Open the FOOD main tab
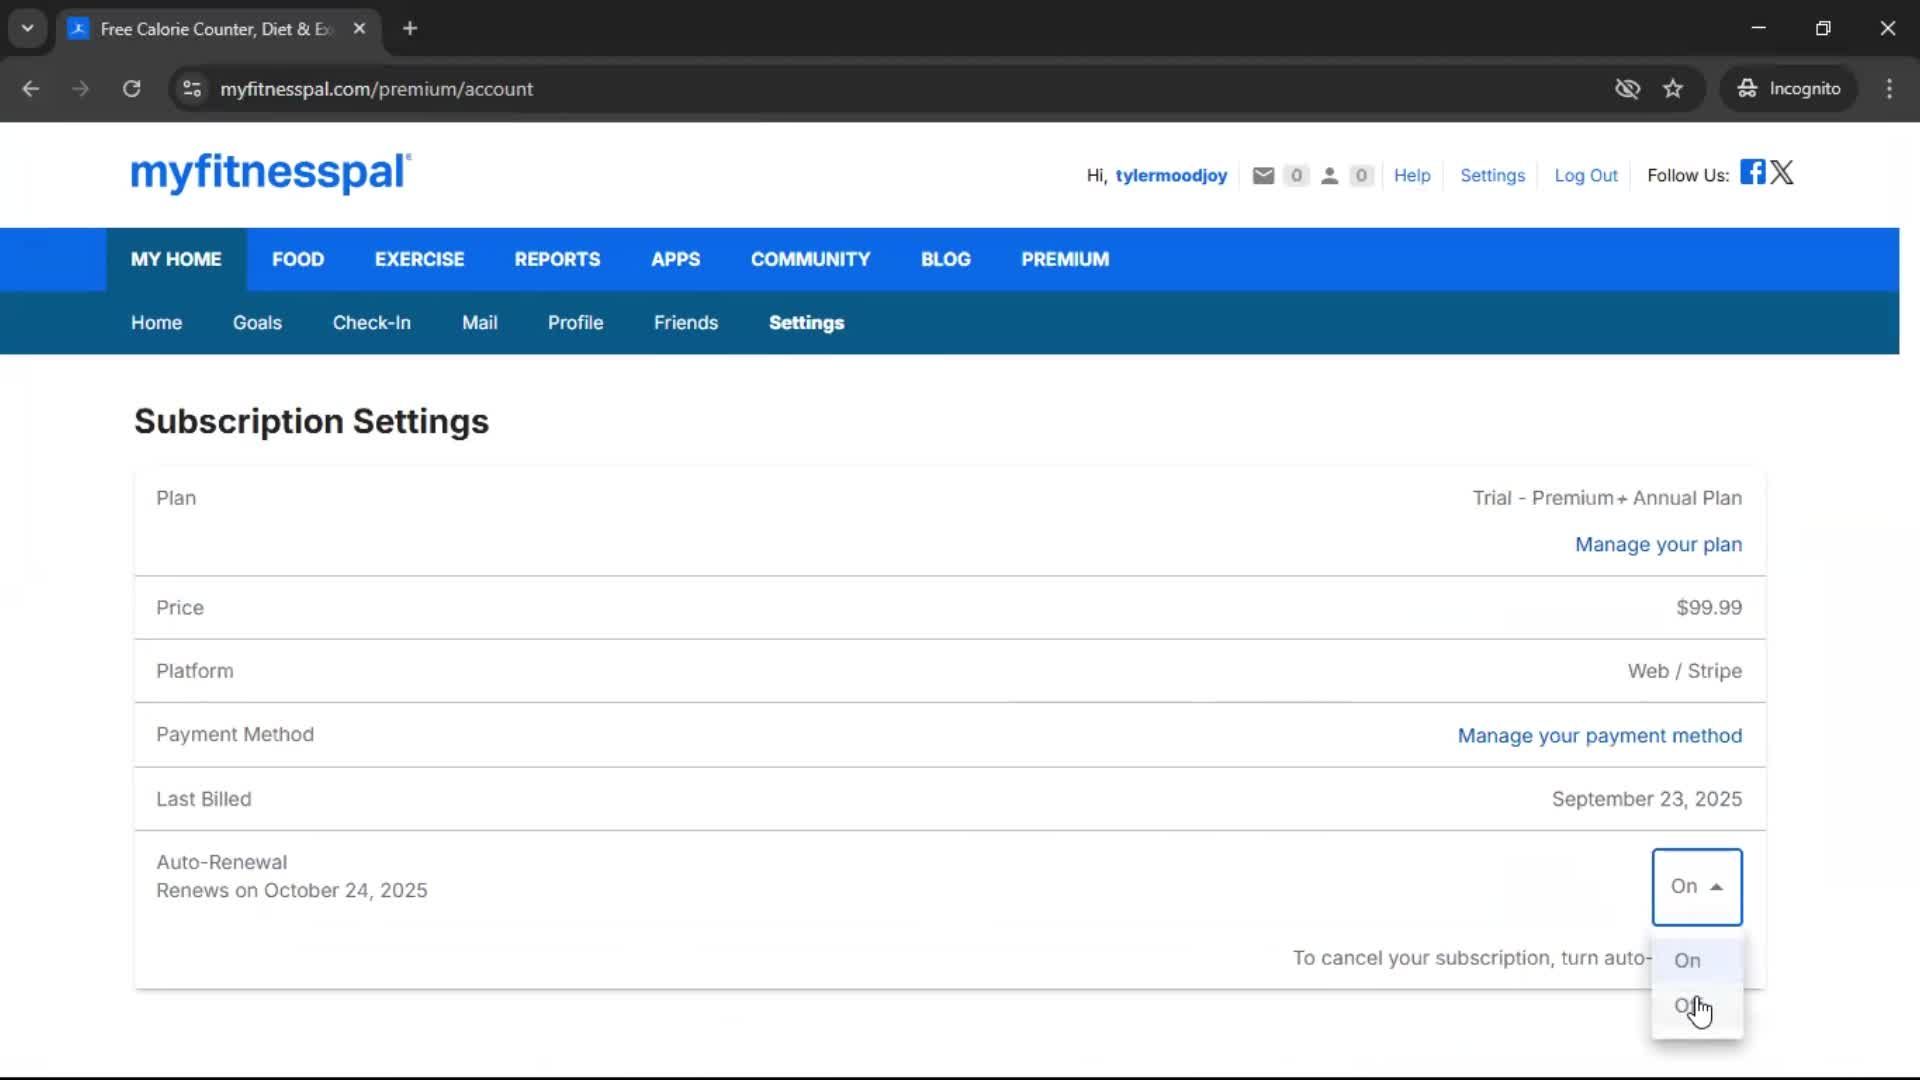This screenshot has width=1920, height=1080. 298,259
